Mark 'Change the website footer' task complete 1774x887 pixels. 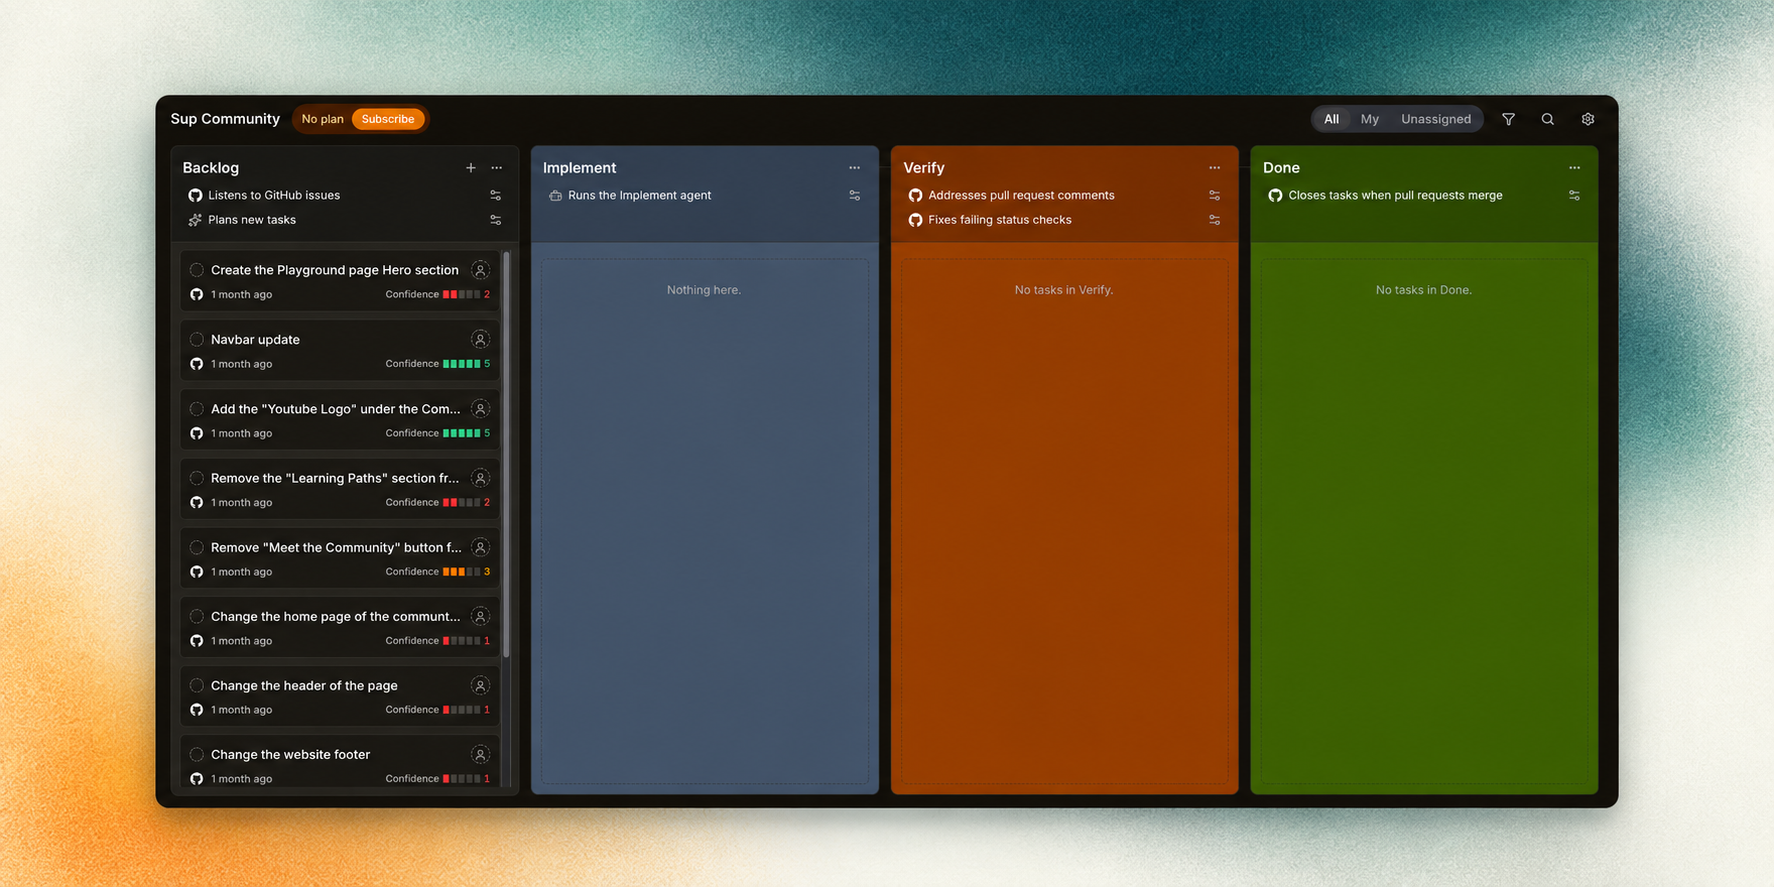click(197, 755)
